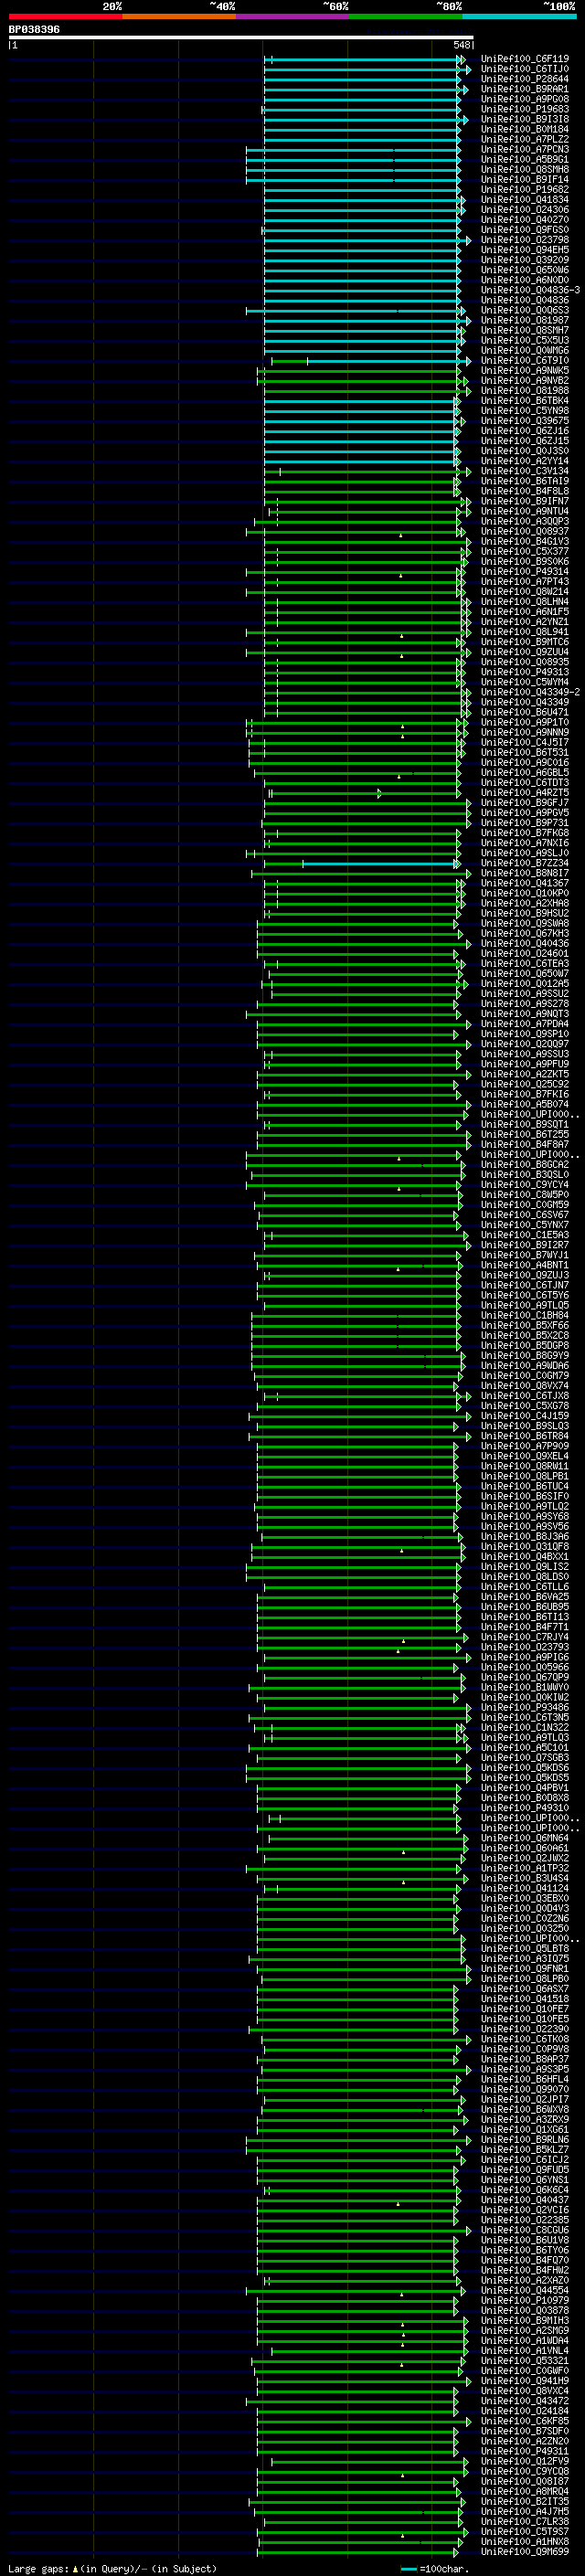Click the UniRef100_B7ZZ34 label
This screenshot has width=585, height=2576.
click(525, 863)
